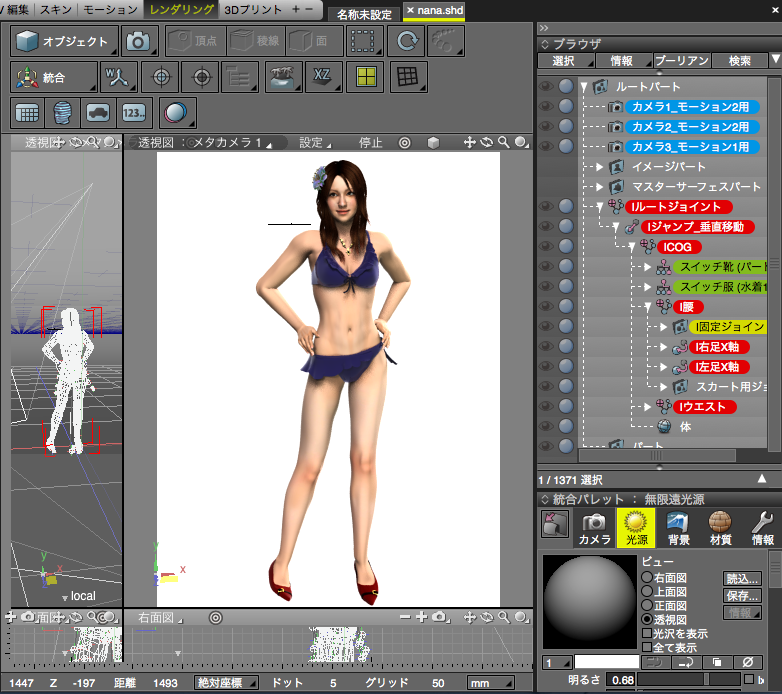Collapse the Iルートジョイント node

click(x=600, y=207)
